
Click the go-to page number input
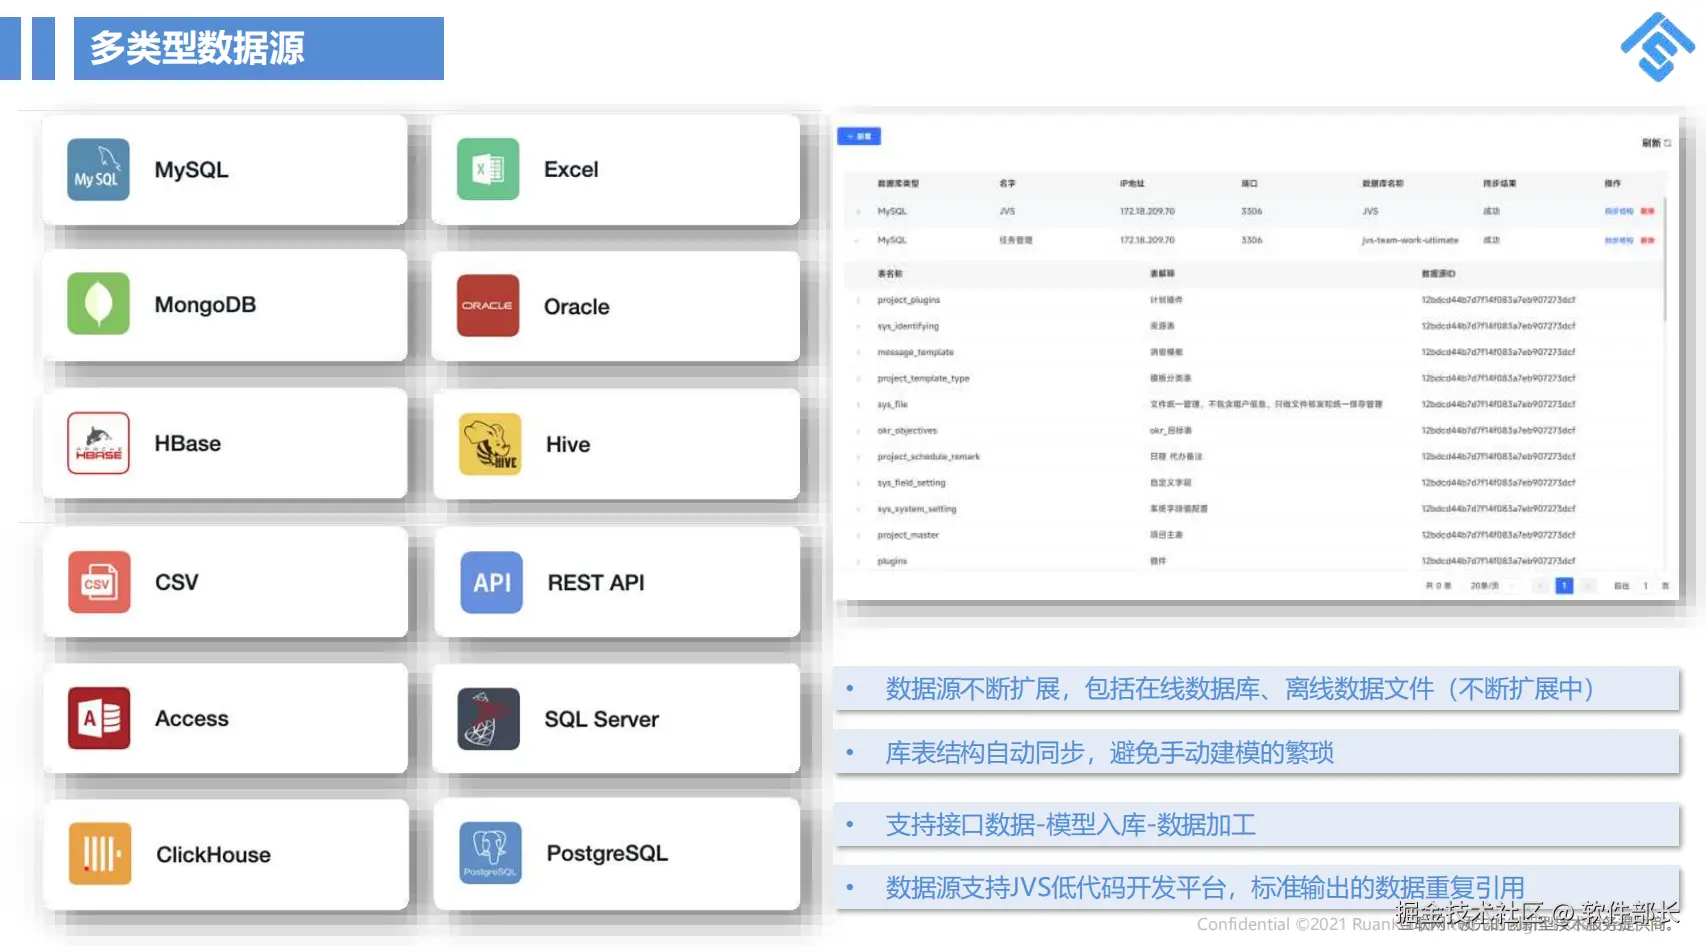tap(1645, 586)
